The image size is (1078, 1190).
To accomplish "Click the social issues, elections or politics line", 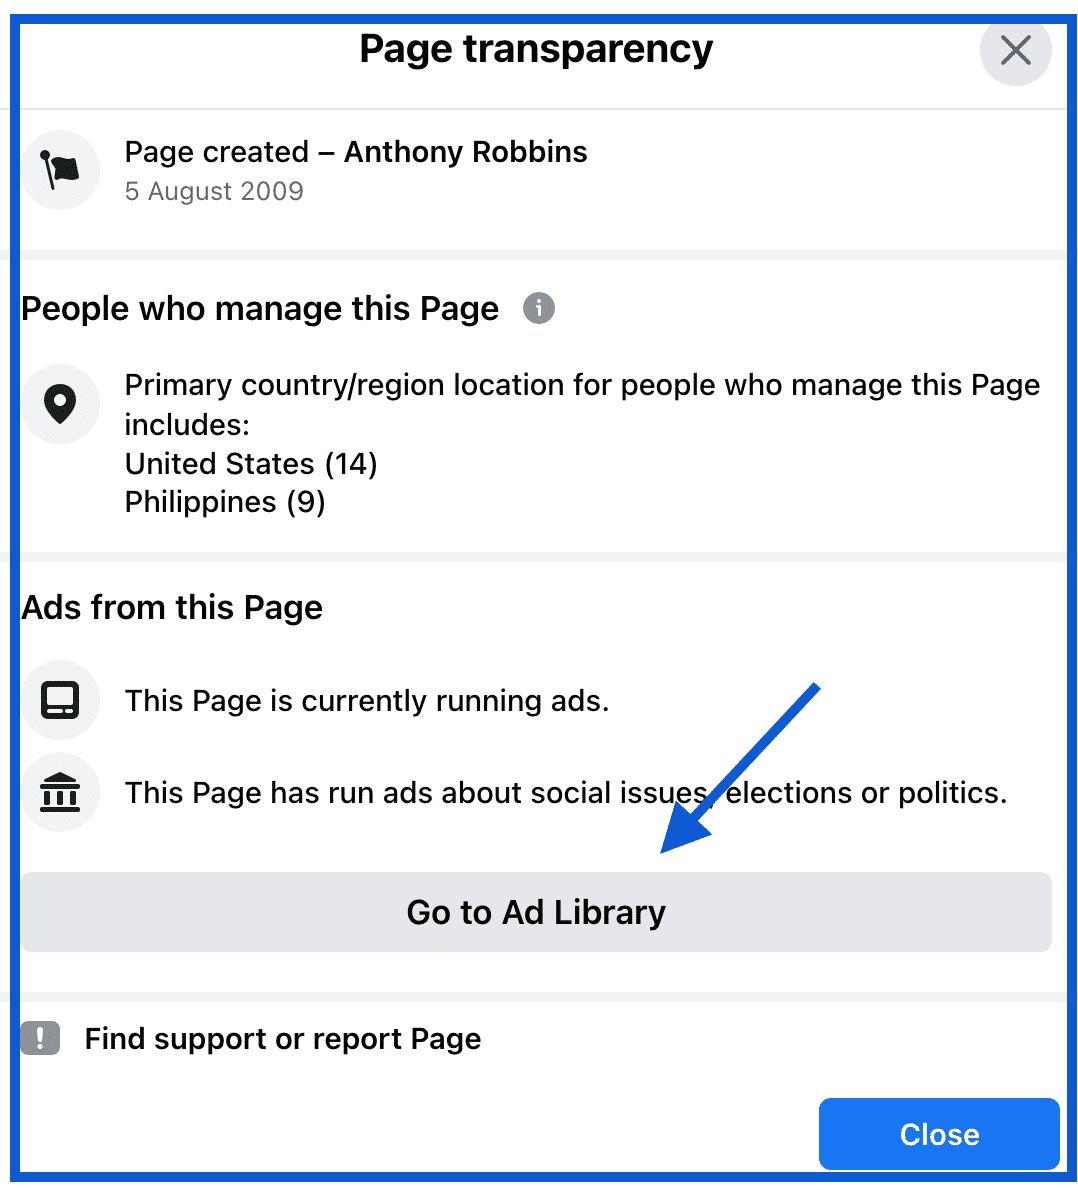I will point(566,793).
